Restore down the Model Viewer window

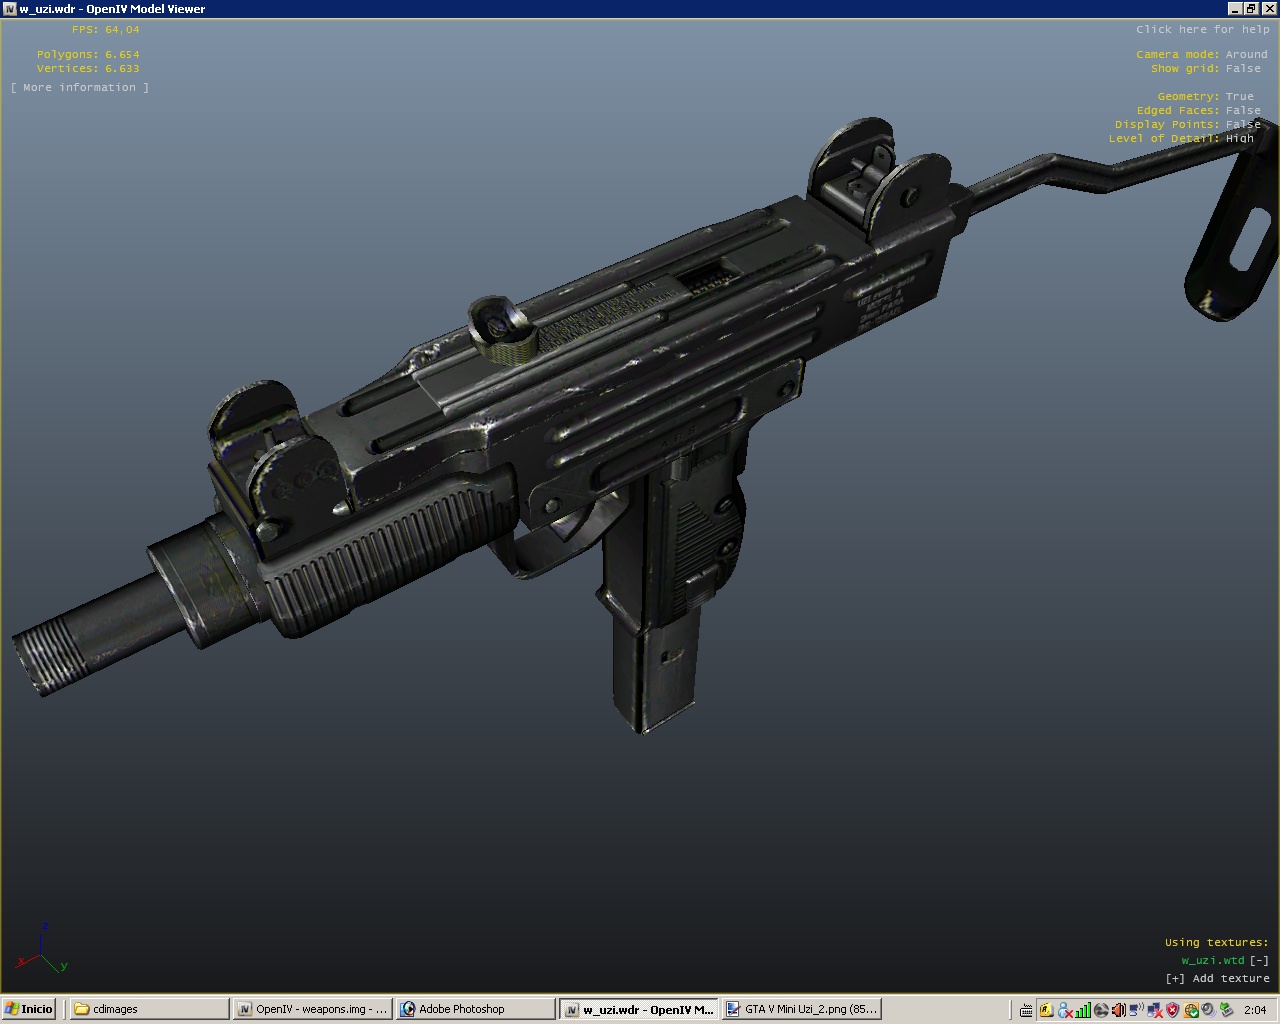(x=1250, y=9)
